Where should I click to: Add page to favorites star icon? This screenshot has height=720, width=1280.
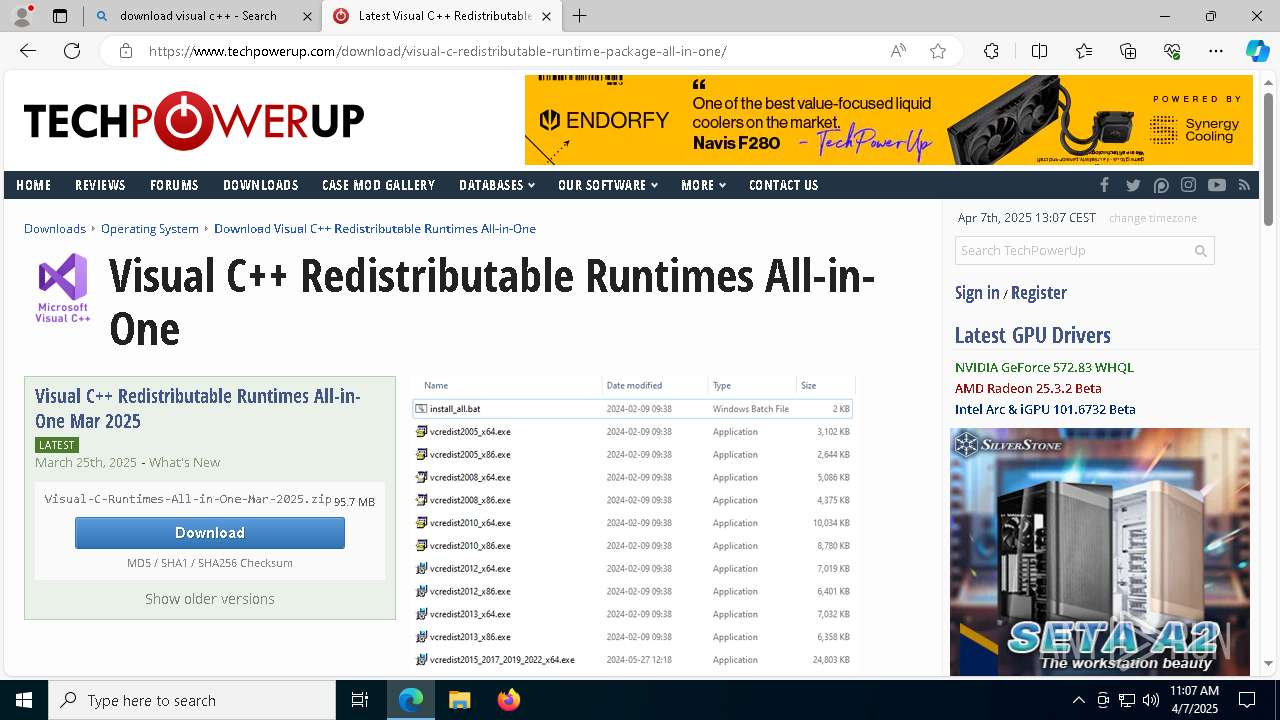[938, 51]
